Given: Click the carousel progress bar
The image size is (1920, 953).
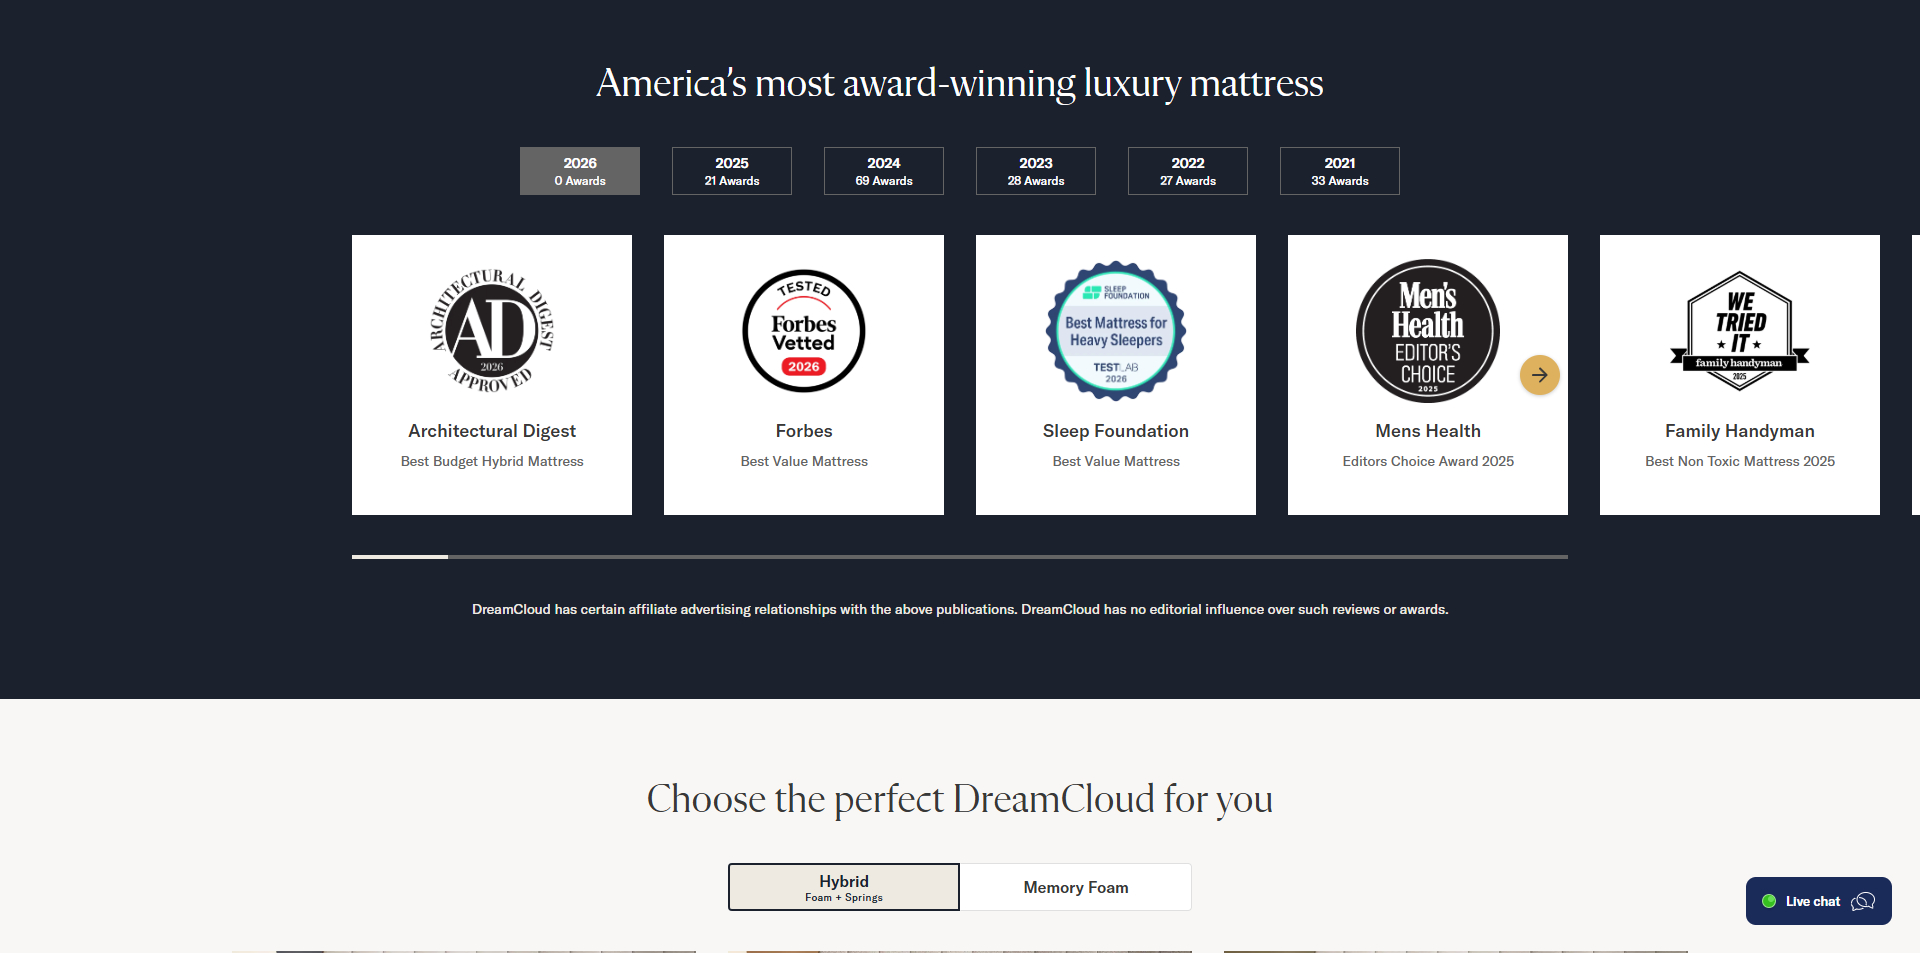Looking at the screenshot, I should click(x=959, y=557).
